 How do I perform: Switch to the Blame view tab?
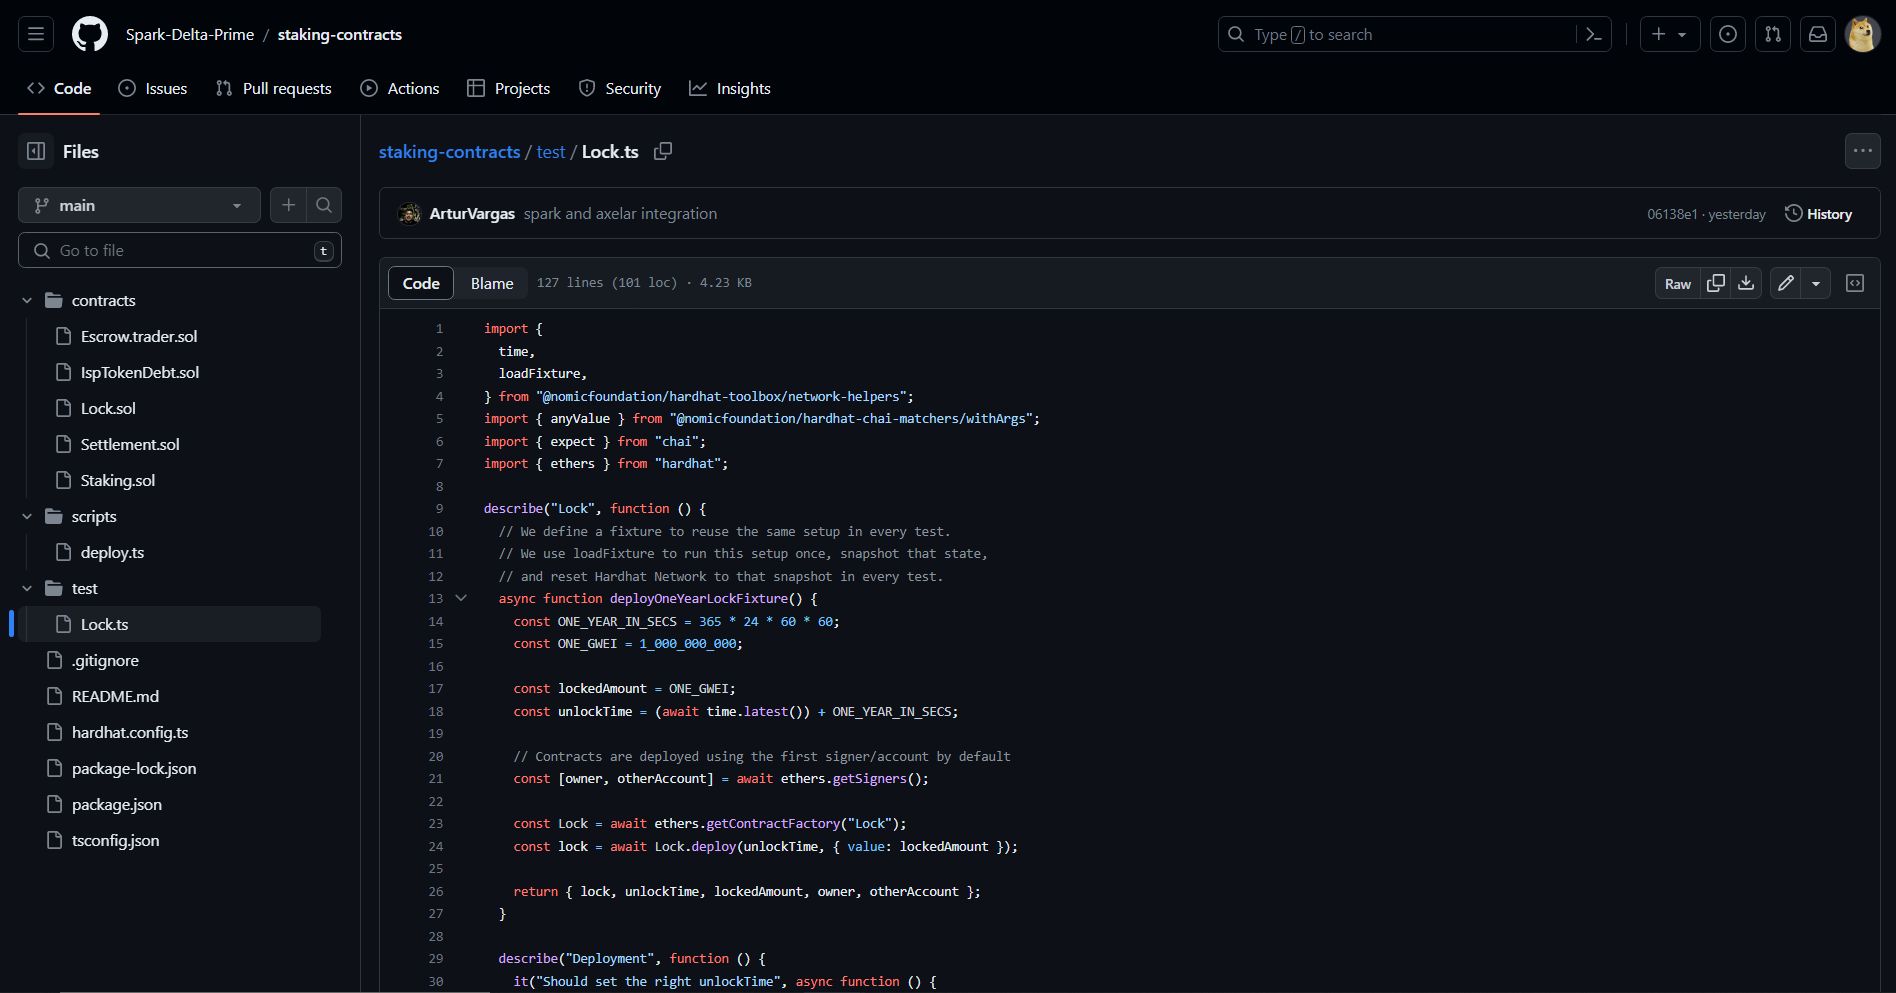click(x=492, y=283)
